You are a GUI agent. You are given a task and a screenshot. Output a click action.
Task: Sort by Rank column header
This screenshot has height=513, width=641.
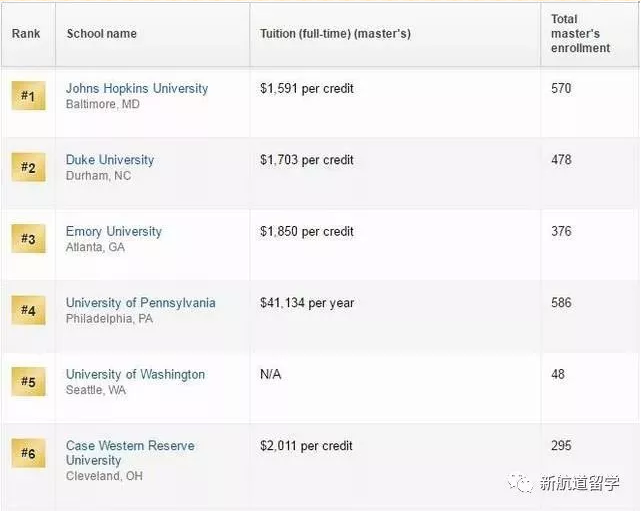point(26,34)
